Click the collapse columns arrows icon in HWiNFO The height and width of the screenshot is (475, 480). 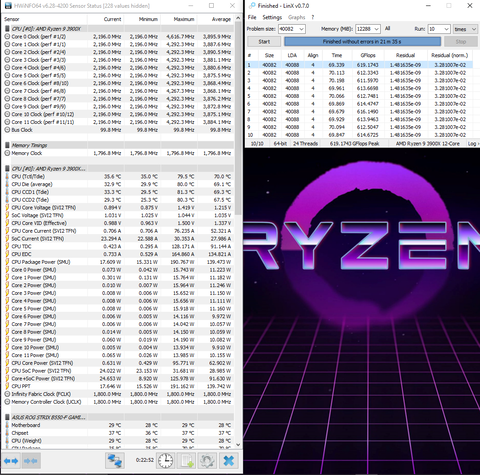[31, 461]
